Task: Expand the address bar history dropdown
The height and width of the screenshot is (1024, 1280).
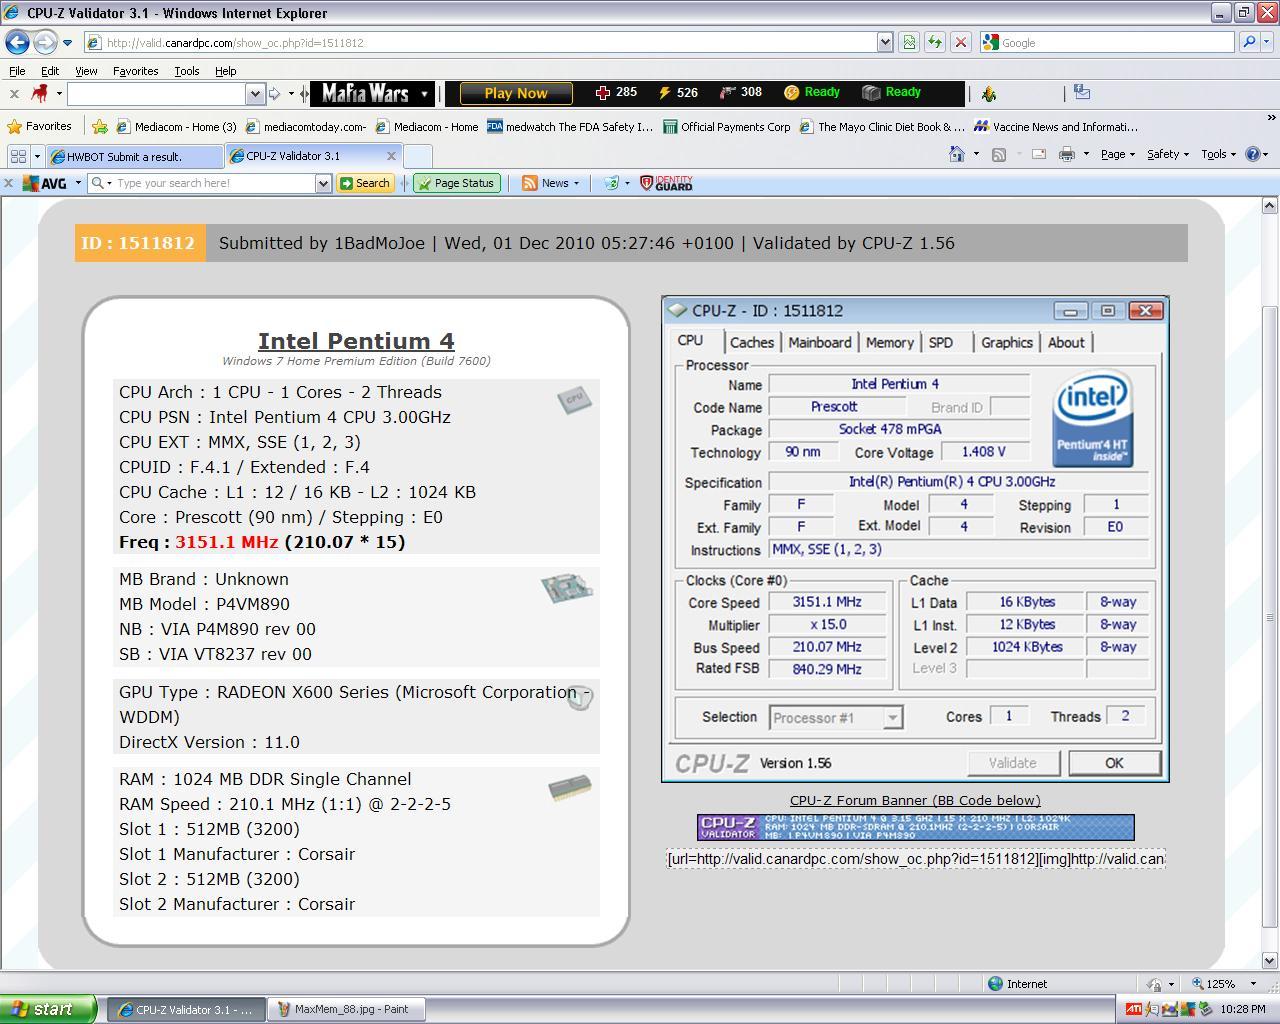Action: coord(884,42)
